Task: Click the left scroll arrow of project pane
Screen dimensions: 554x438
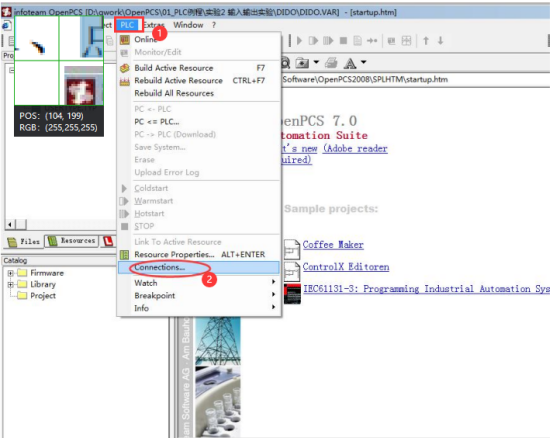Action: [10, 224]
